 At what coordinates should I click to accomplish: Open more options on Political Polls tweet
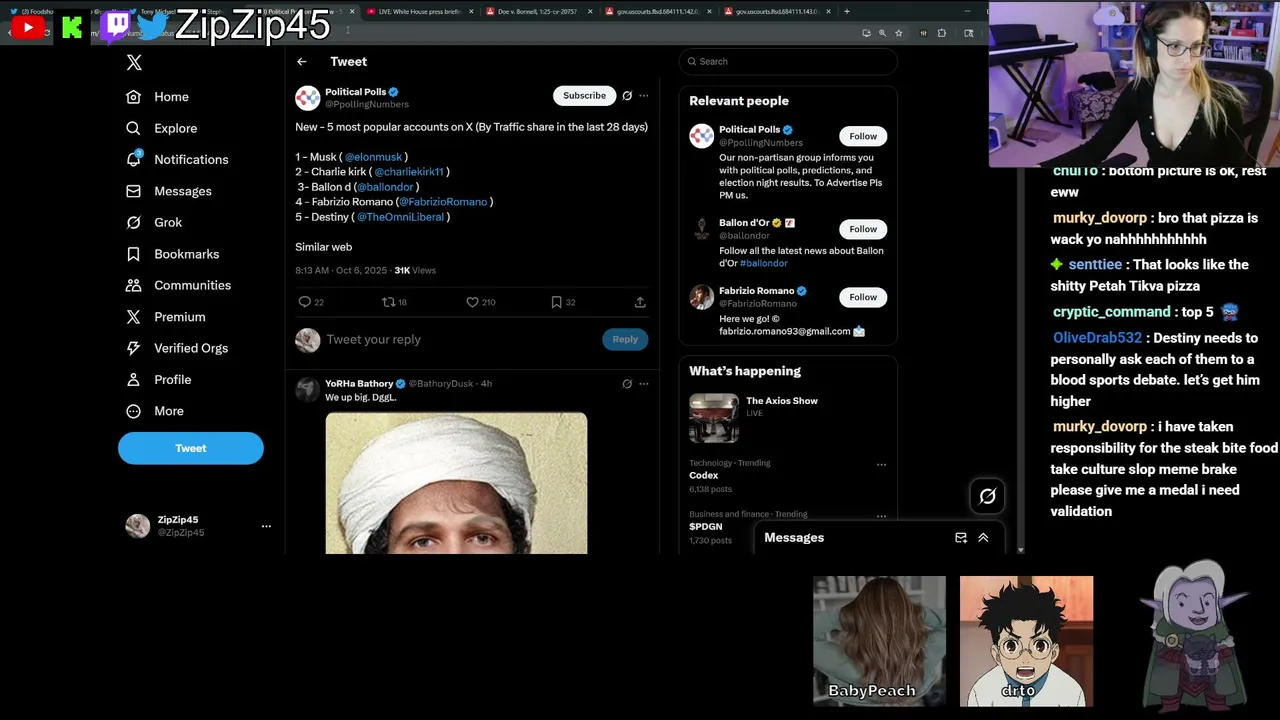pyautogui.click(x=644, y=96)
